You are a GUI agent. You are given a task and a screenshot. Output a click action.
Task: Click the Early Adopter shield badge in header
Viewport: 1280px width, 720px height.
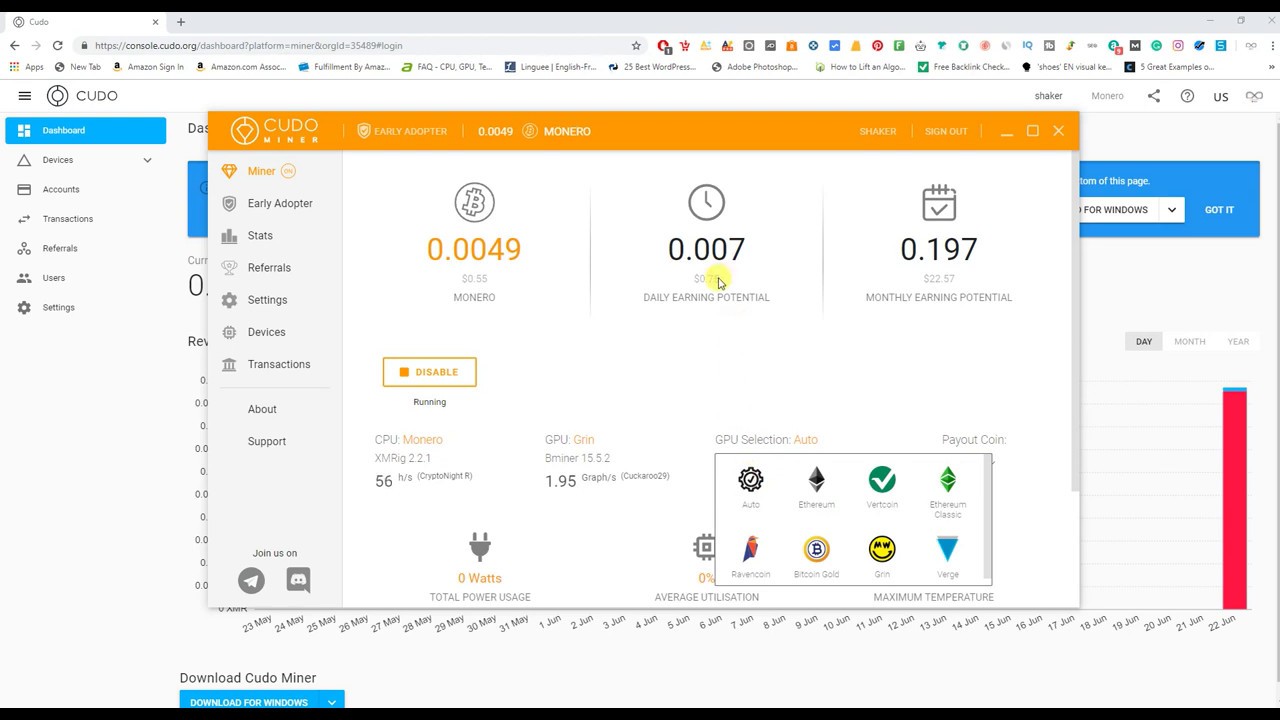pyautogui.click(x=402, y=131)
